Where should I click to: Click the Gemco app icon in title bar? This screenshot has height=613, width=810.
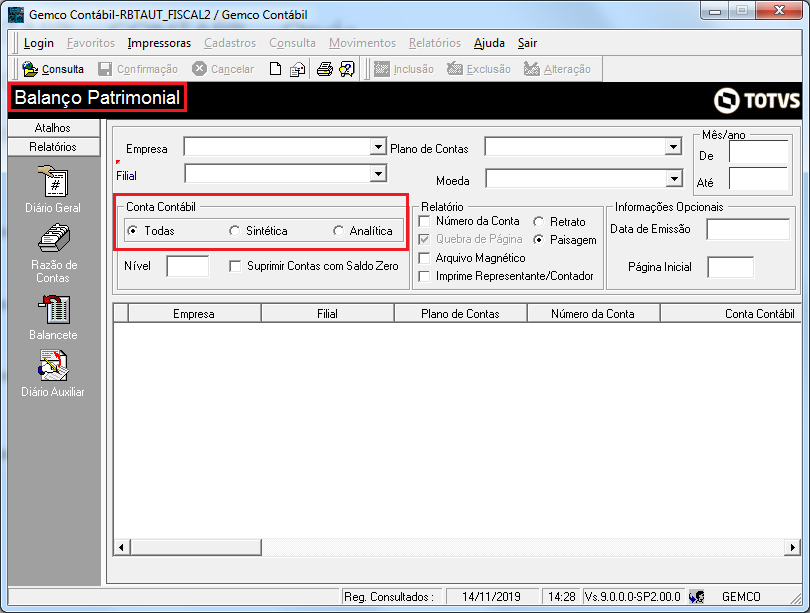(x=16, y=14)
